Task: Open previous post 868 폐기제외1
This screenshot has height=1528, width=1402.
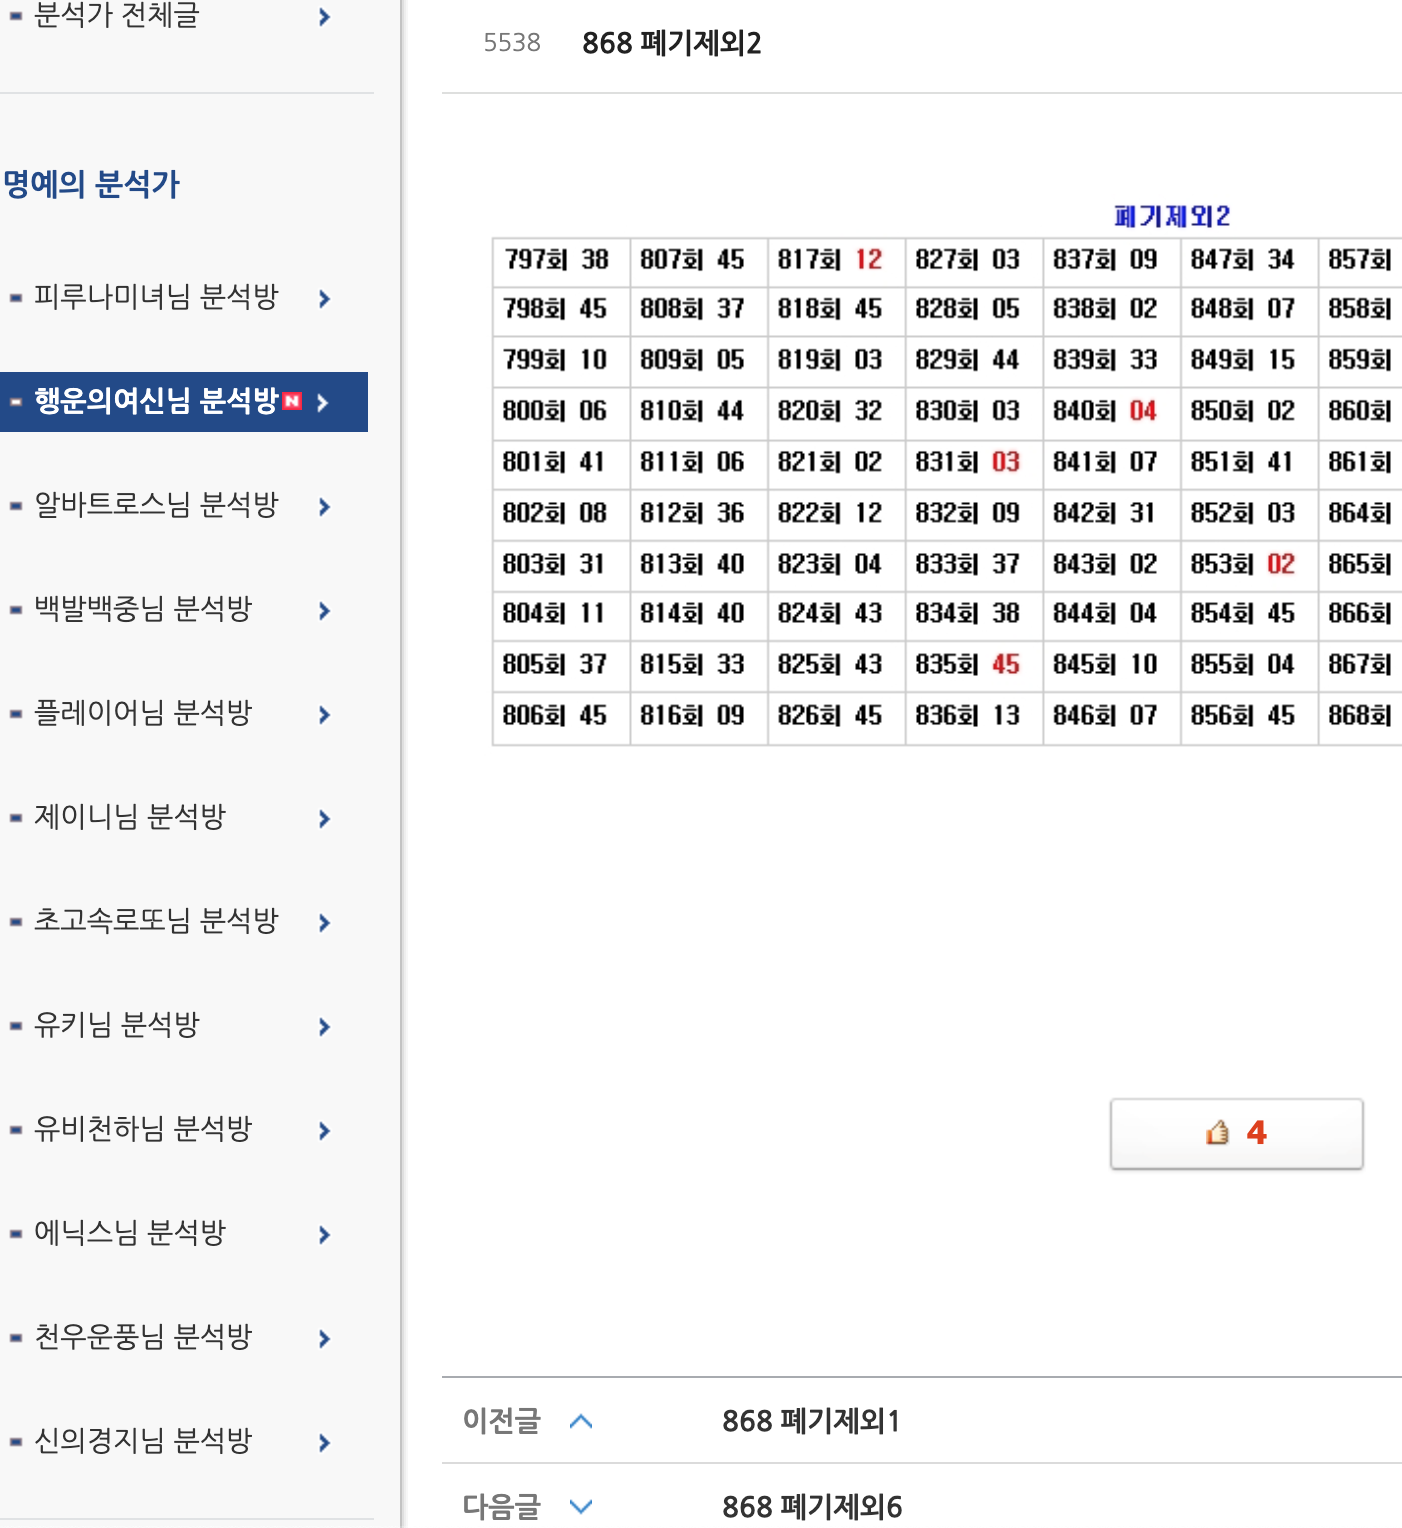Action: pos(811,1421)
